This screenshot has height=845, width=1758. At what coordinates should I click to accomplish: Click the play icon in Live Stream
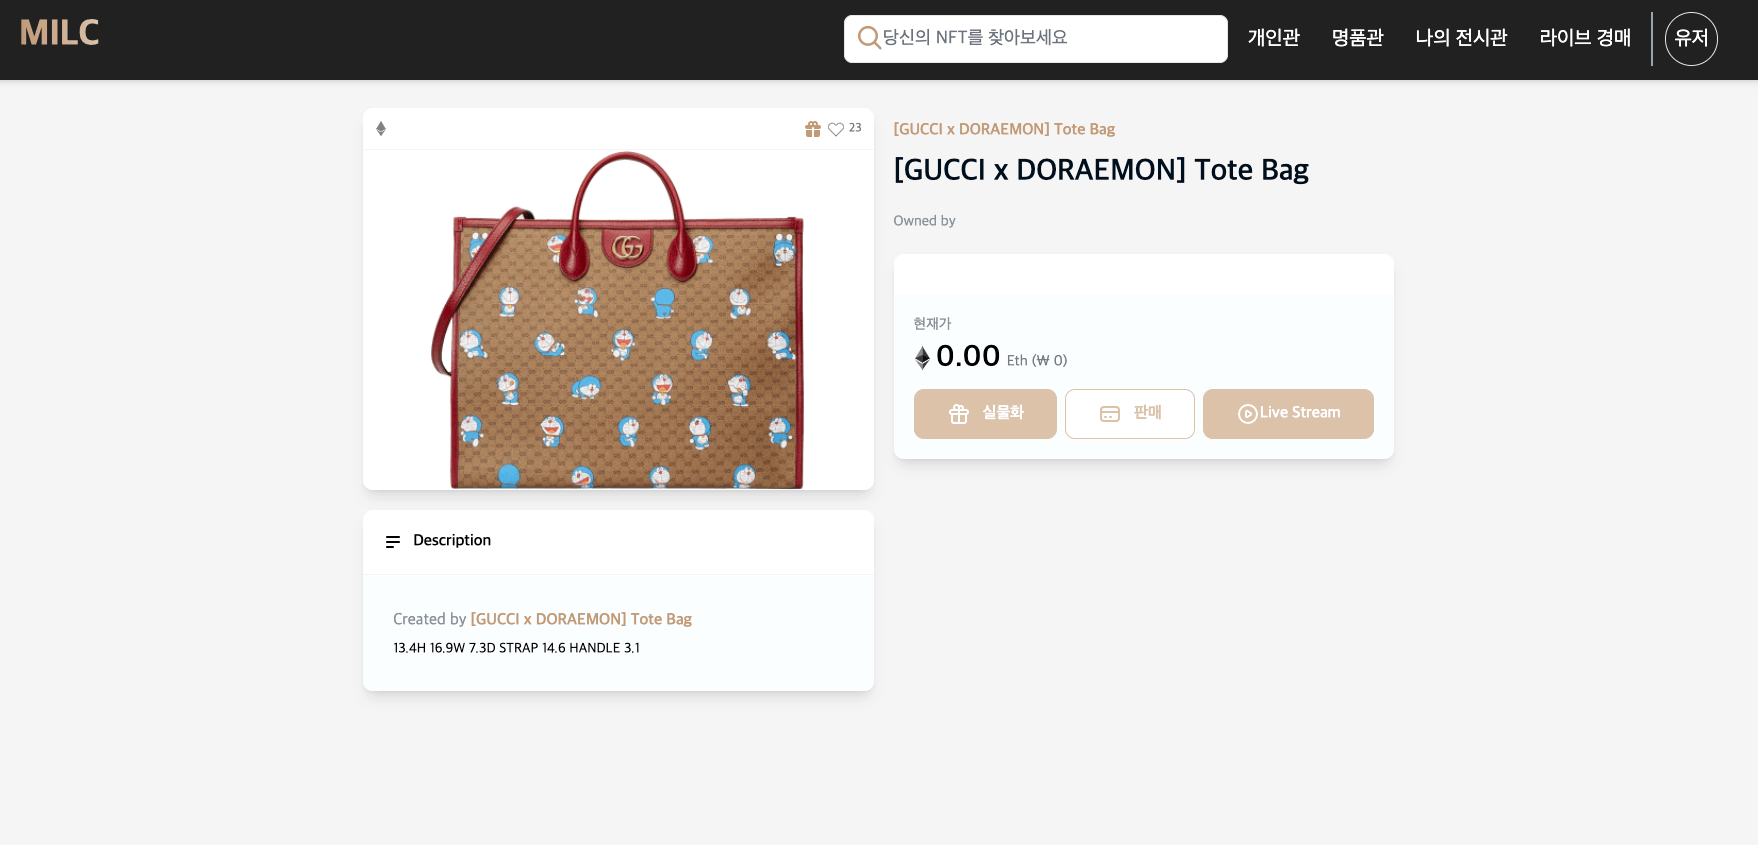1247,414
